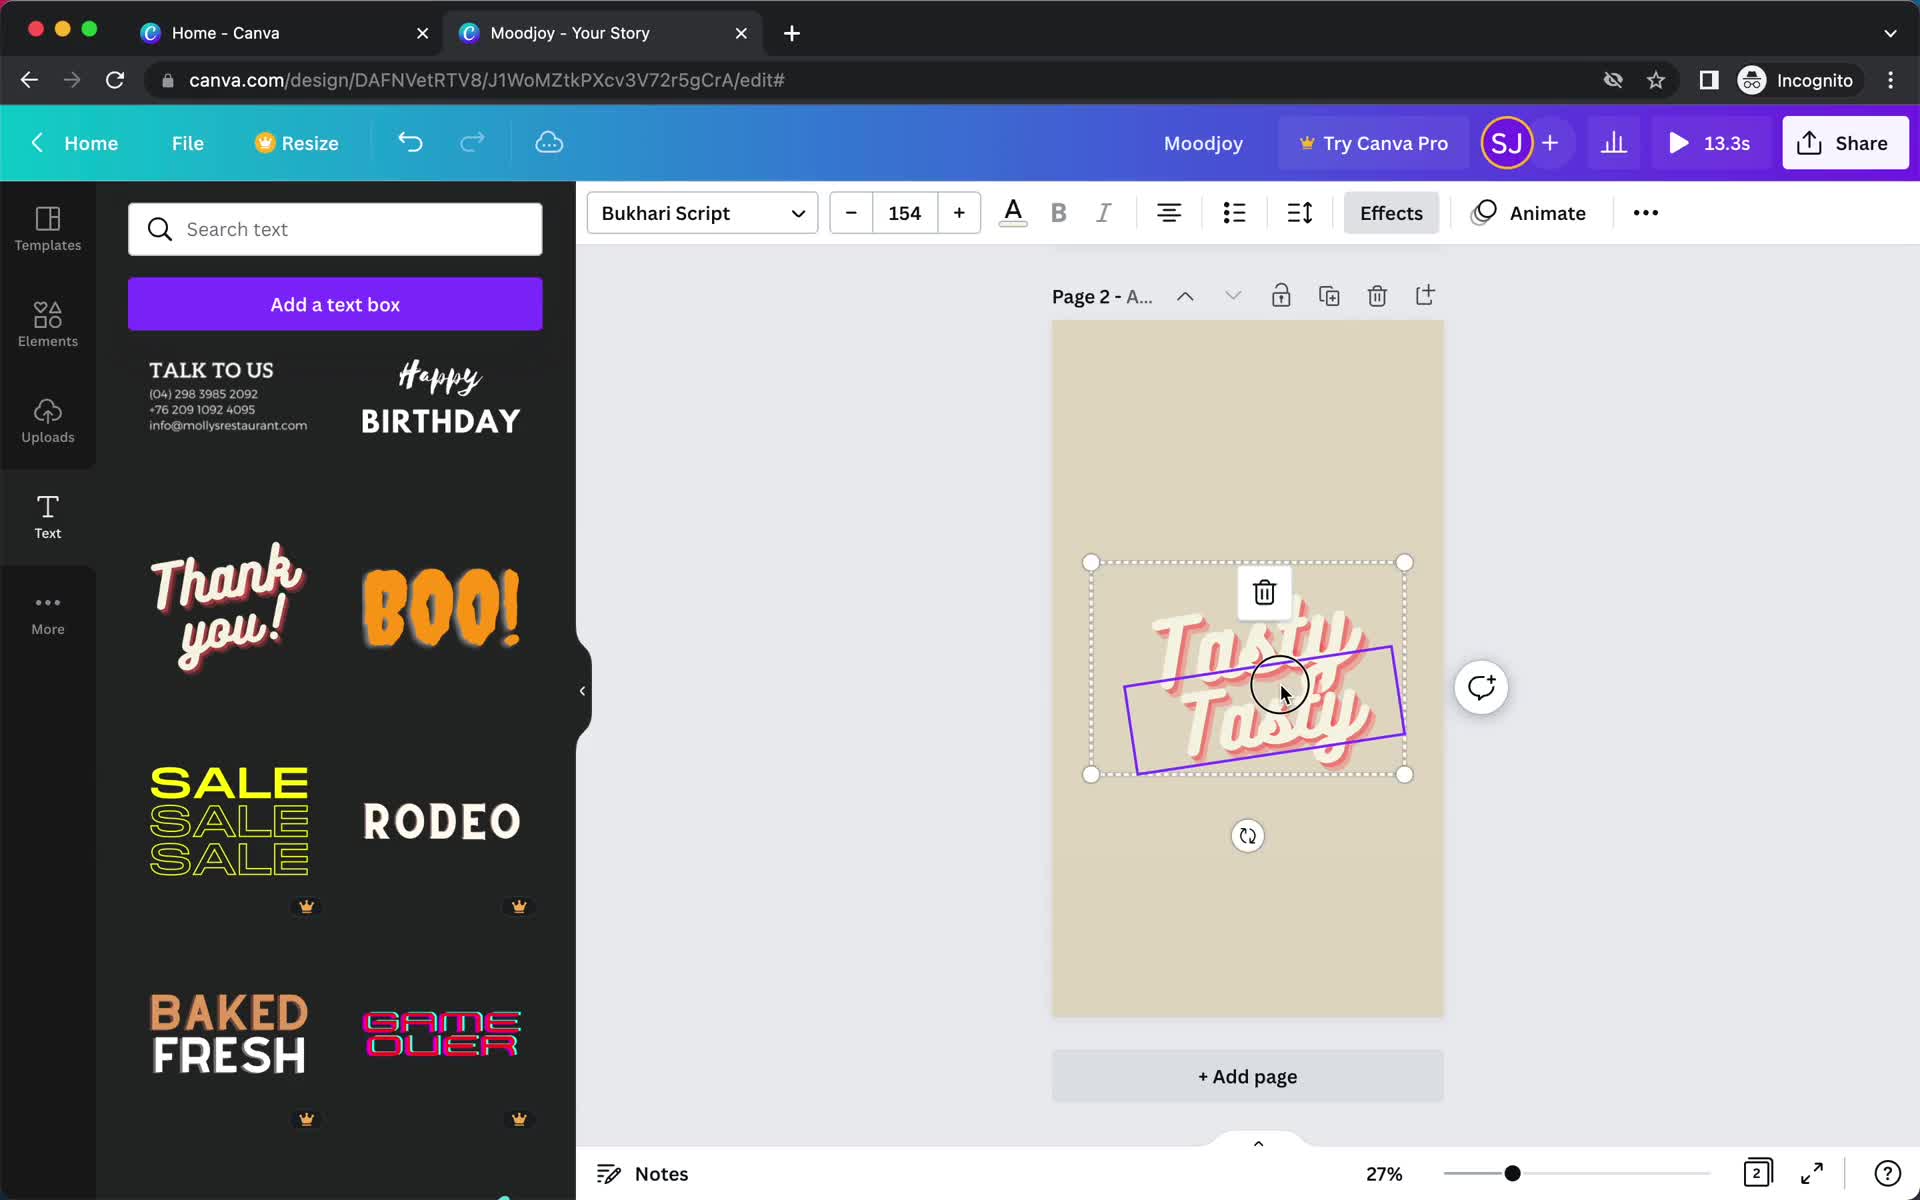Image resolution: width=1920 pixels, height=1200 pixels.
Task: Go back to Home
Action: tap(75, 143)
